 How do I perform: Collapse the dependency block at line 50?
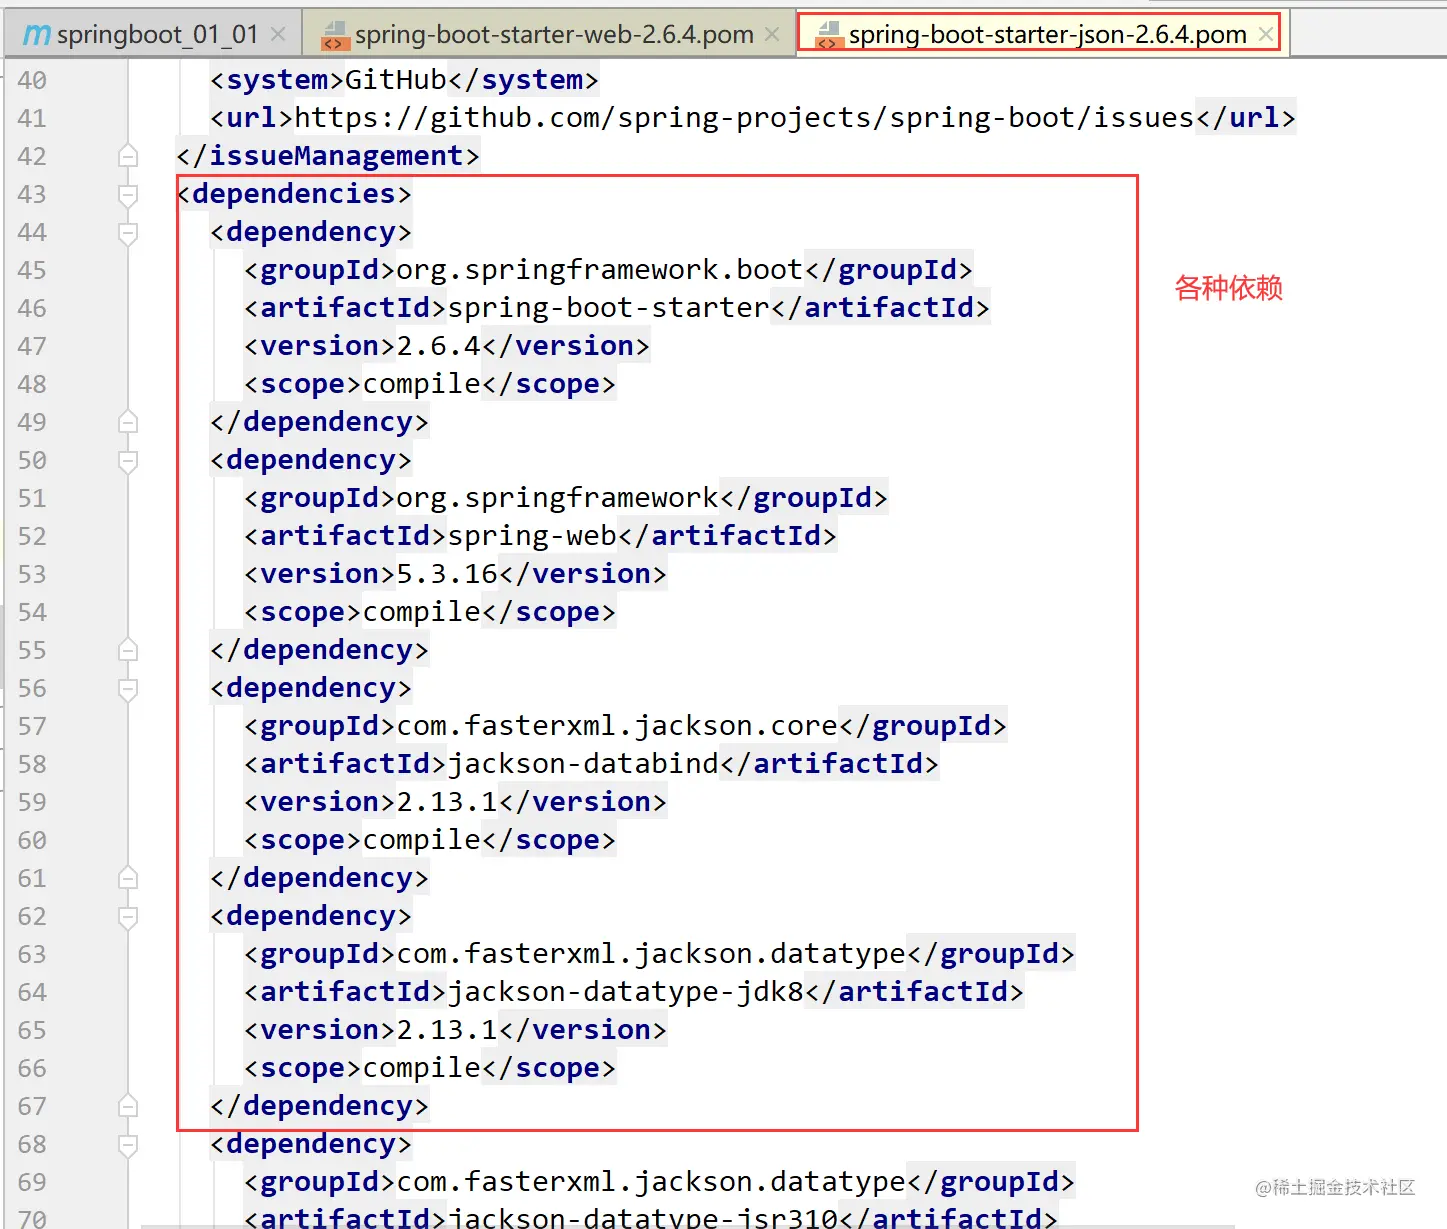click(128, 460)
